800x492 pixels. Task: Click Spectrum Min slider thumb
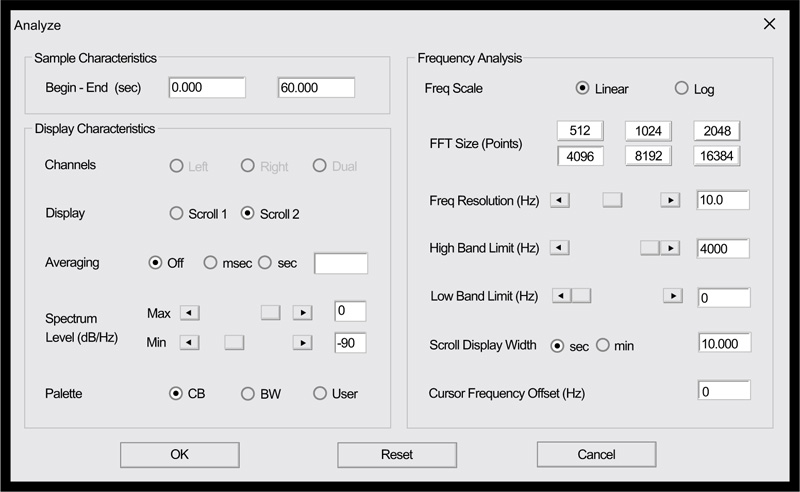pyautogui.click(x=234, y=342)
